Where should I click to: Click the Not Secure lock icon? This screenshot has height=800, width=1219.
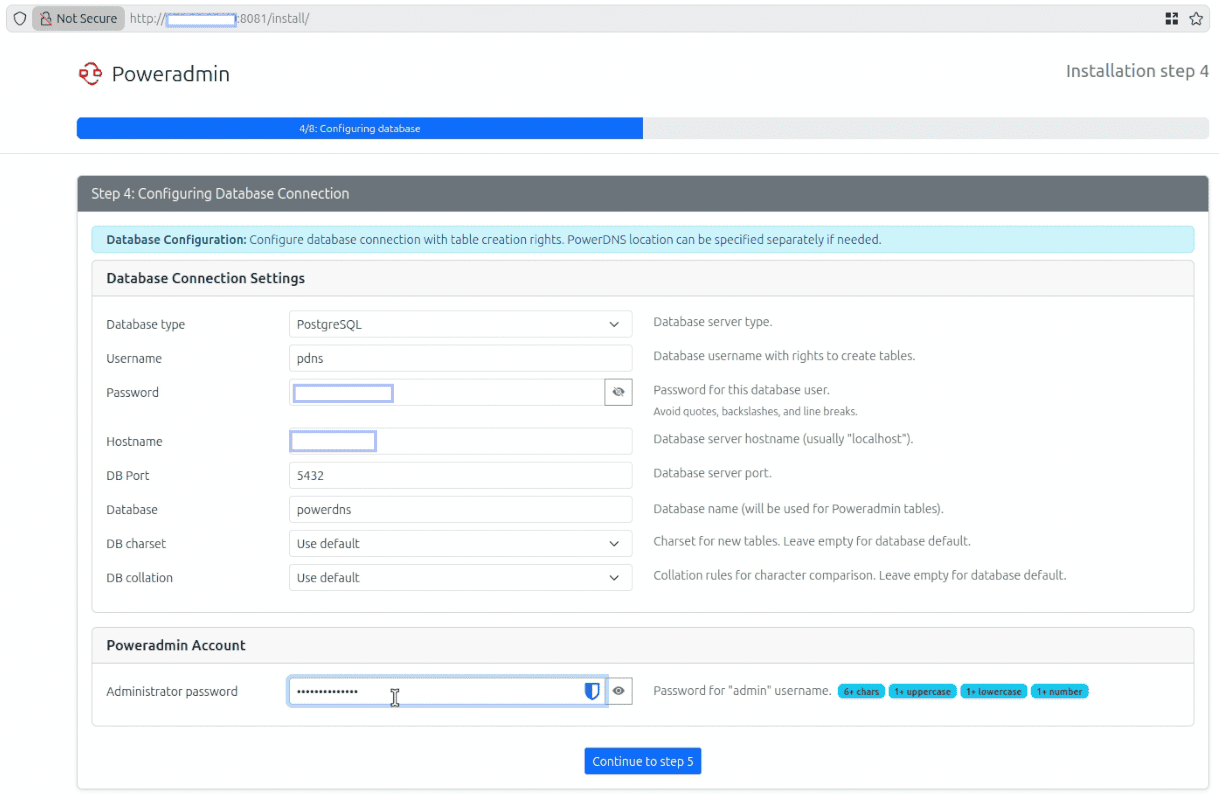pyautogui.click(x=45, y=18)
